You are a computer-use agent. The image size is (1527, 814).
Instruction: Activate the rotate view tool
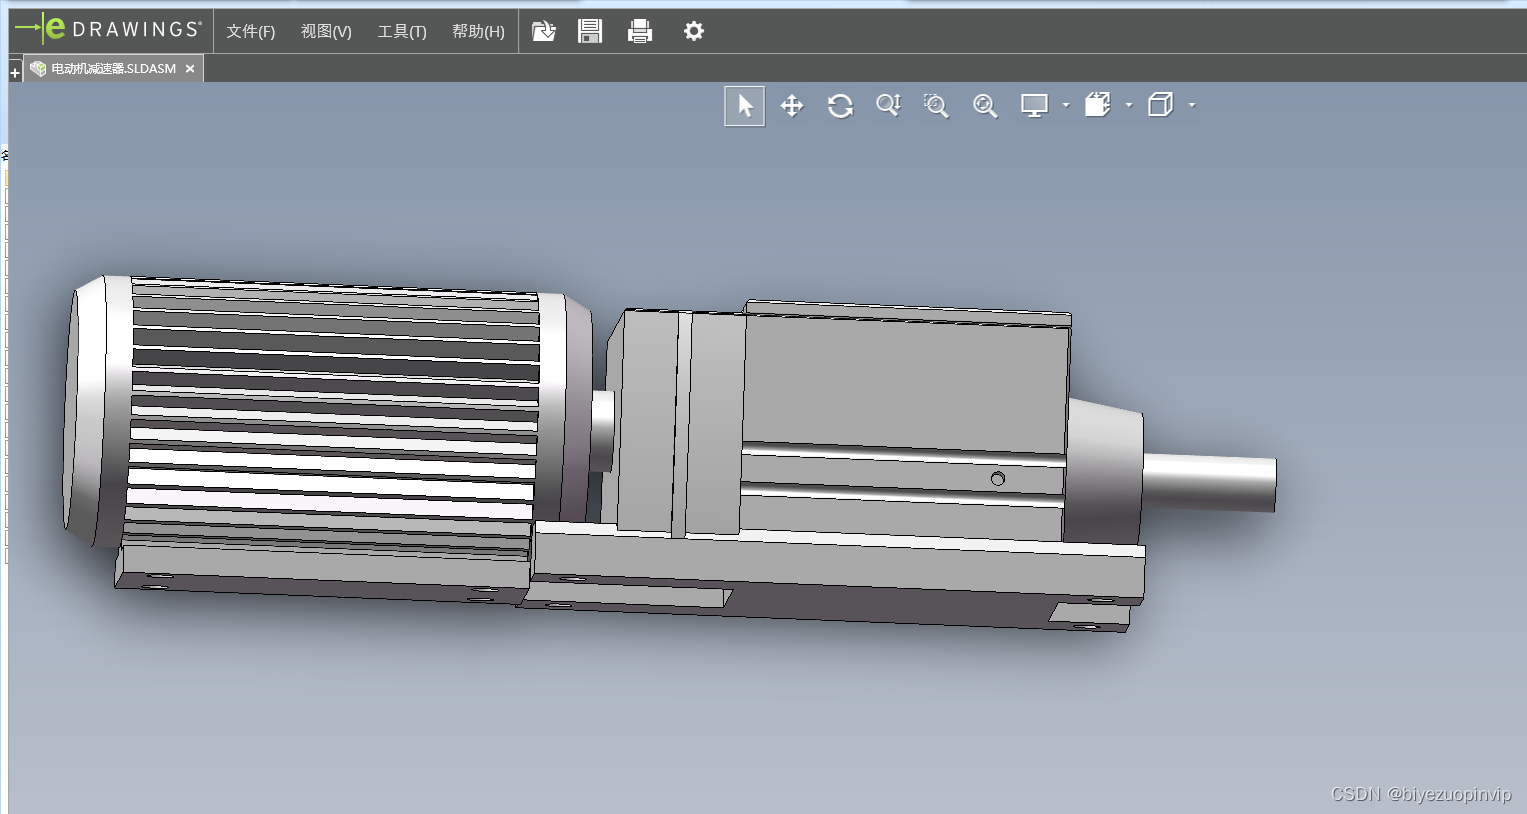coord(840,106)
